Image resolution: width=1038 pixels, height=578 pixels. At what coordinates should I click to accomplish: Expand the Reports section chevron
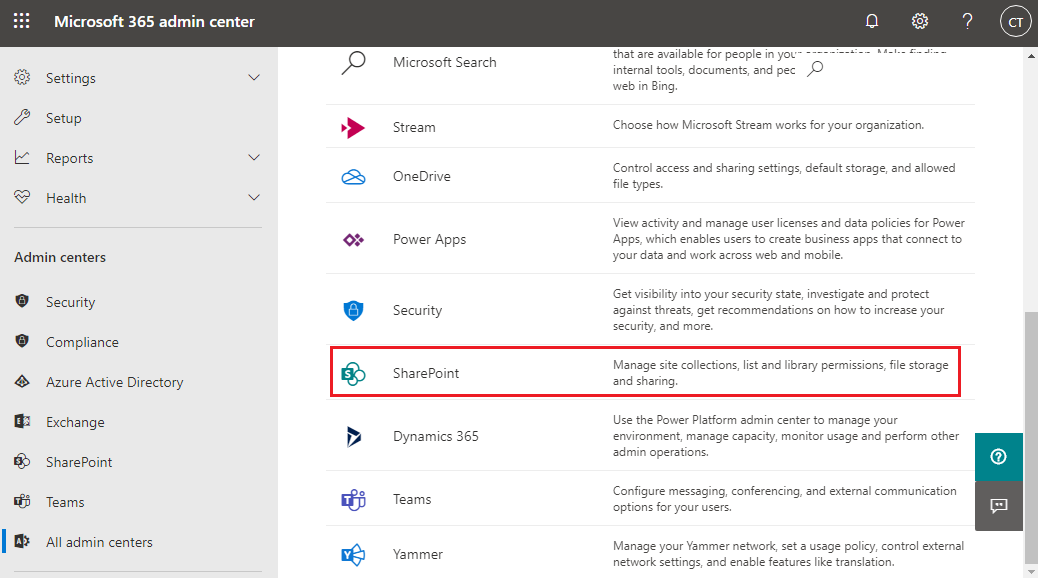pyautogui.click(x=254, y=158)
